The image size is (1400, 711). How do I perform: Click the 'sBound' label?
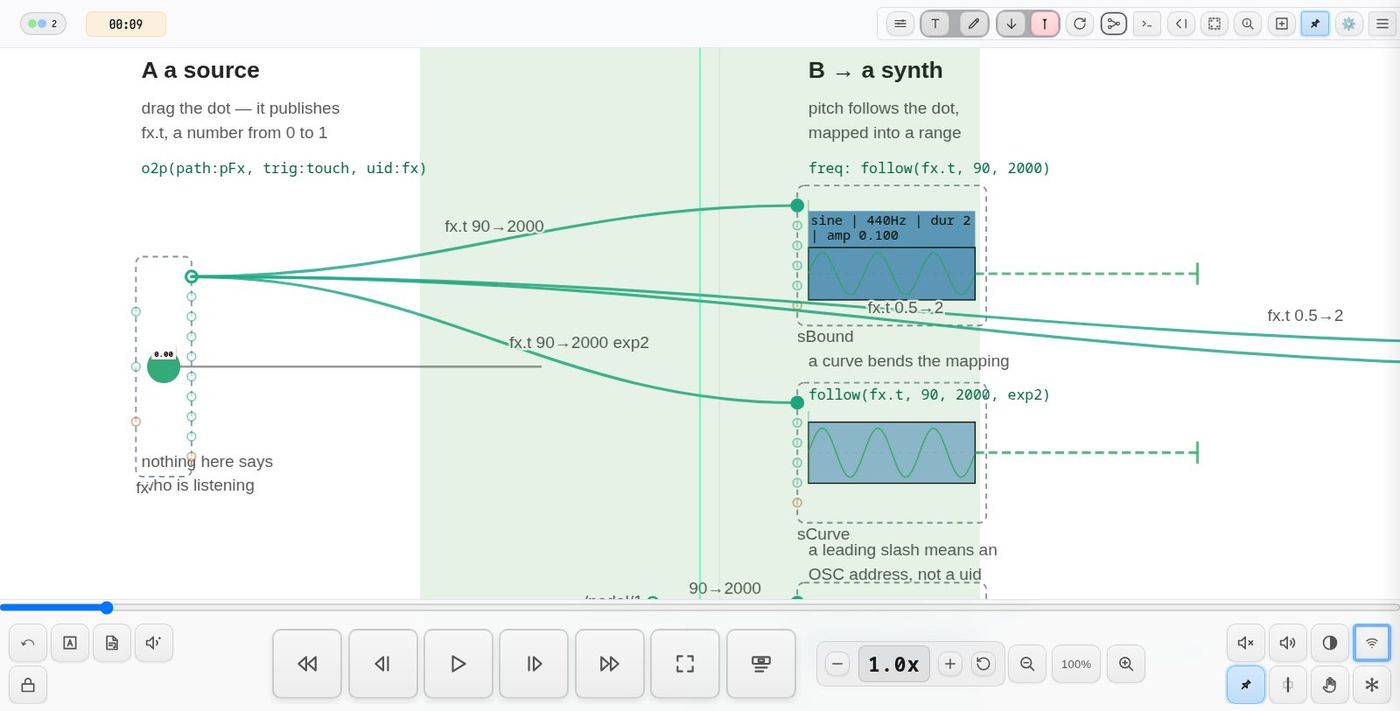(x=825, y=337)
